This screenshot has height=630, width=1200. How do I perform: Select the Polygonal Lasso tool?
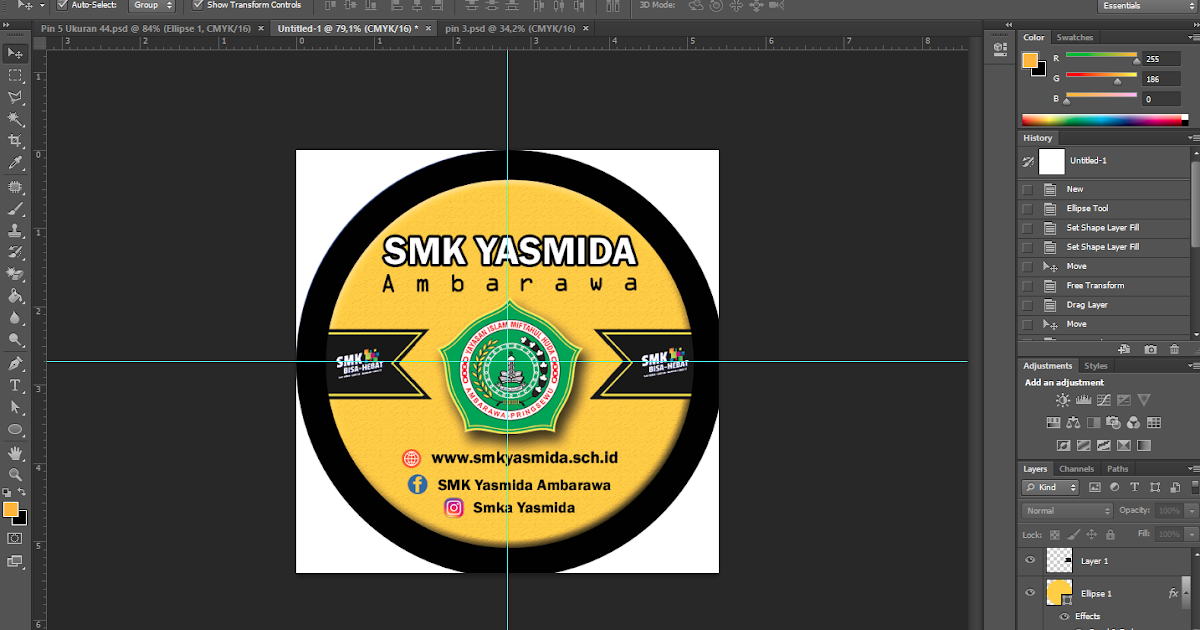[x=15, y=97]
